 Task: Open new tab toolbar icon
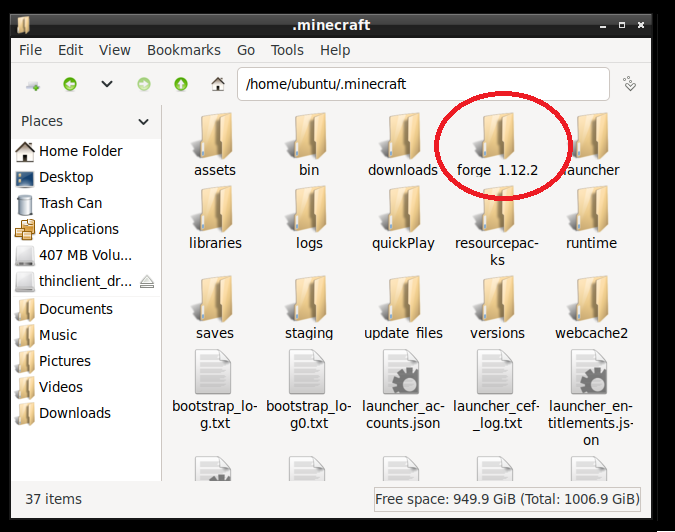[x=33, y=85]
